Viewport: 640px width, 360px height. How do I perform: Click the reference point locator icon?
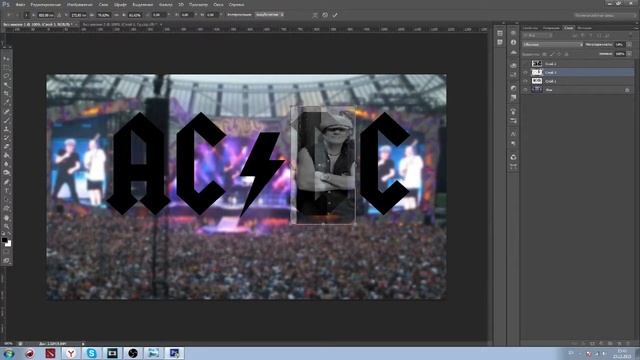(x=27, y=15)
